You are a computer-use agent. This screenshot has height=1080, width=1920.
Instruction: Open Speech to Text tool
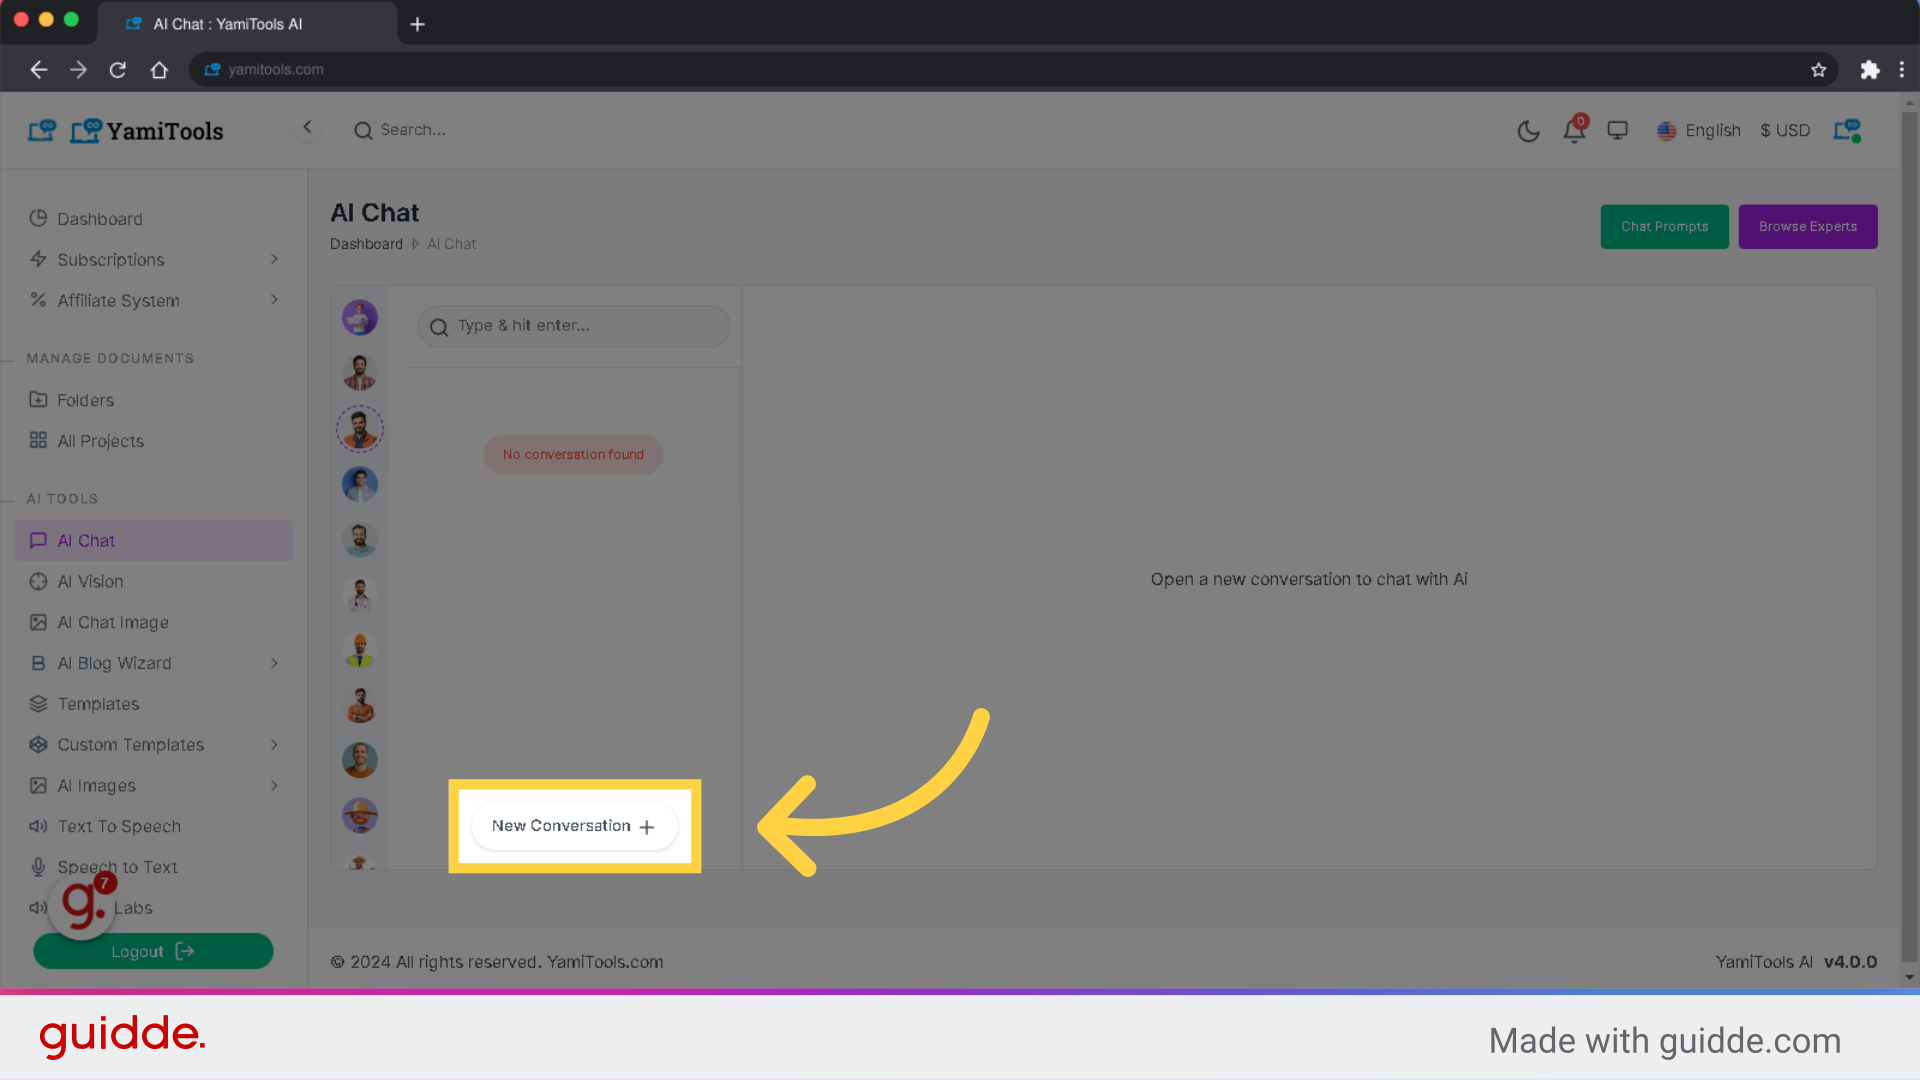point(116,866)
